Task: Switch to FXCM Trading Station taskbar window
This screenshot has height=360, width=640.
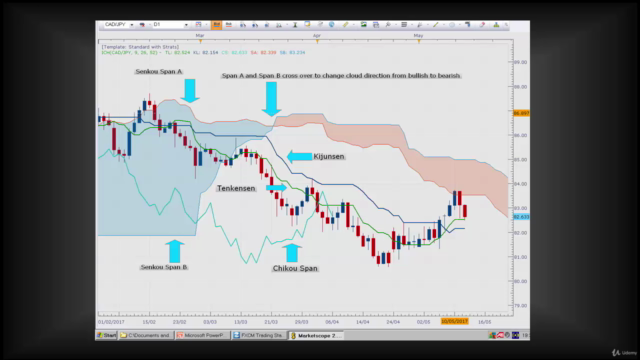Action: (x=259, y=336)
